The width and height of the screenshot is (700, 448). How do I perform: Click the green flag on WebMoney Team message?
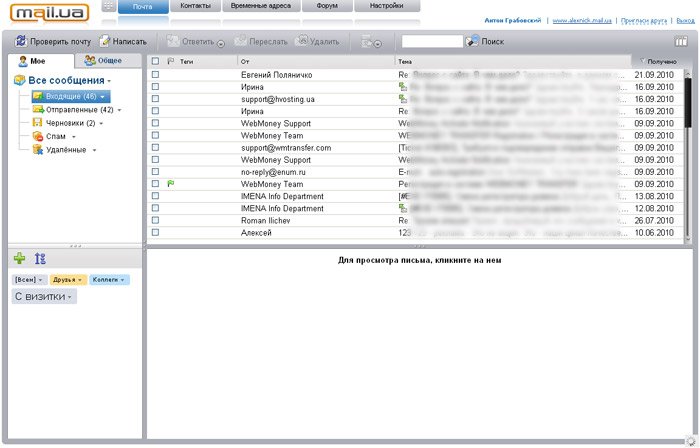click(171, 184)
